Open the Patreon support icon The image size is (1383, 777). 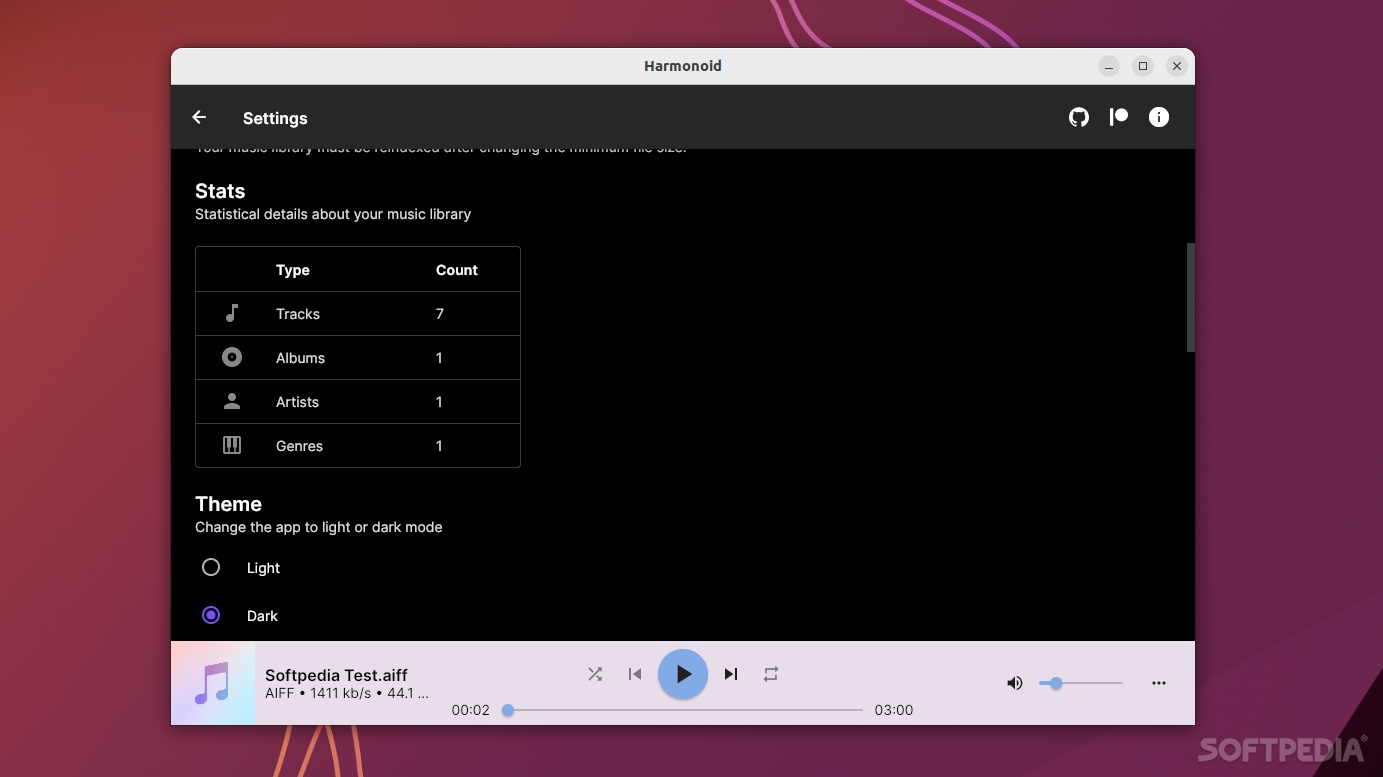click(1118, 117)
